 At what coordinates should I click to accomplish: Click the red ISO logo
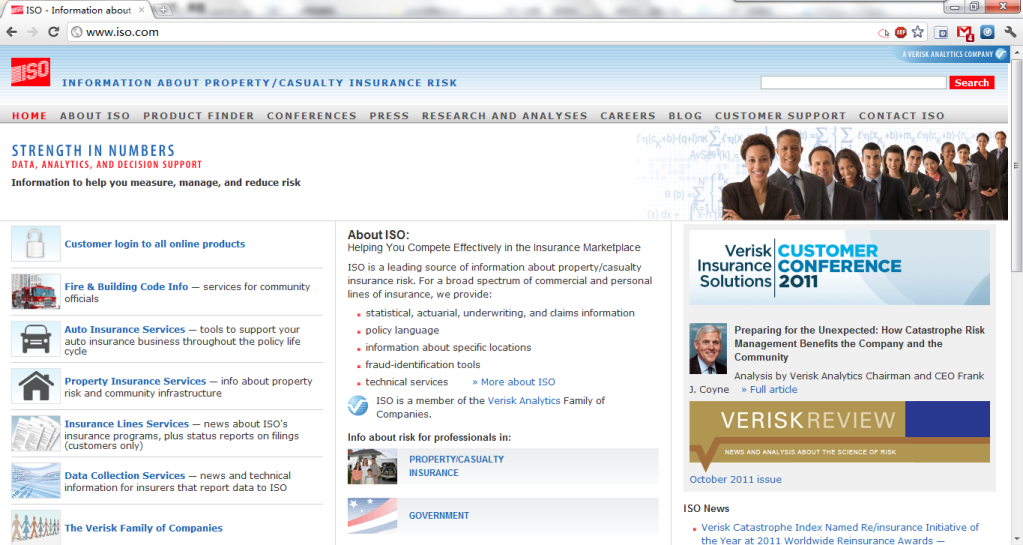(x=30, y=72)
